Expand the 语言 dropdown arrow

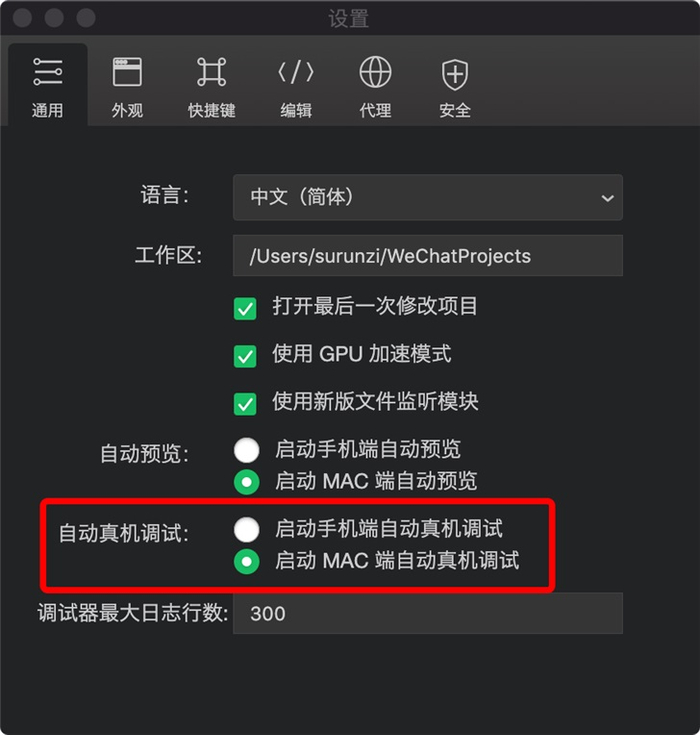[607, 198]
